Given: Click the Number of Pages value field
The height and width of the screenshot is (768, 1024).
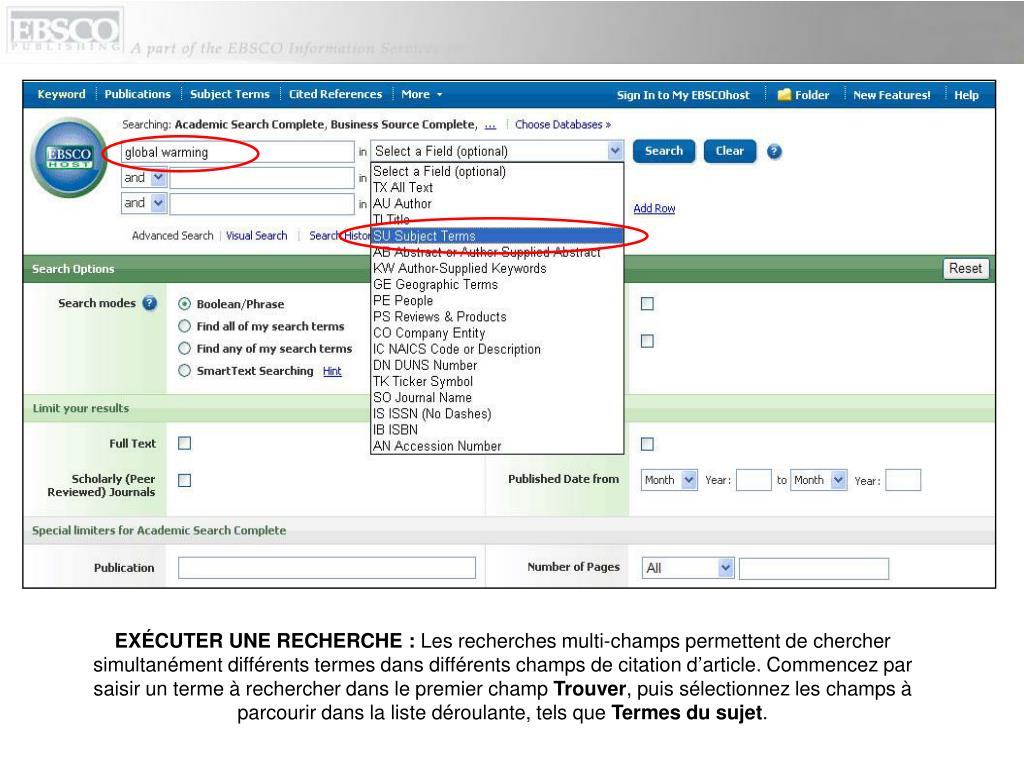Looking at the screenshot, I should (x=814, y=568).
